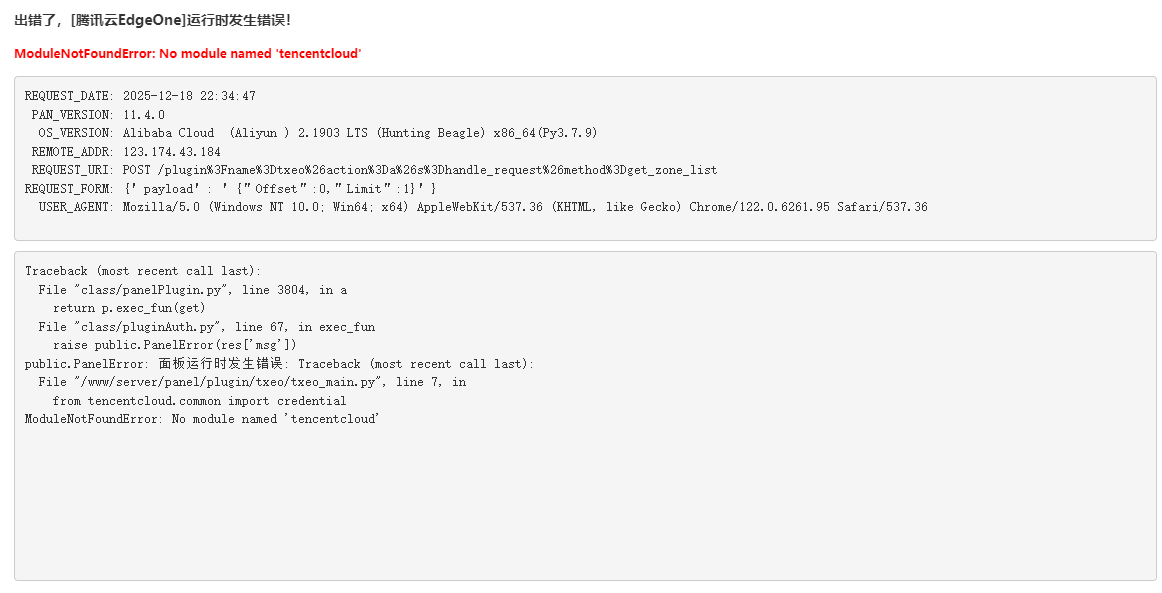Click the red ModuleNotFoundError message
Image resolution: width=1162 pixels, height=593 pixels.
[188, 53]
